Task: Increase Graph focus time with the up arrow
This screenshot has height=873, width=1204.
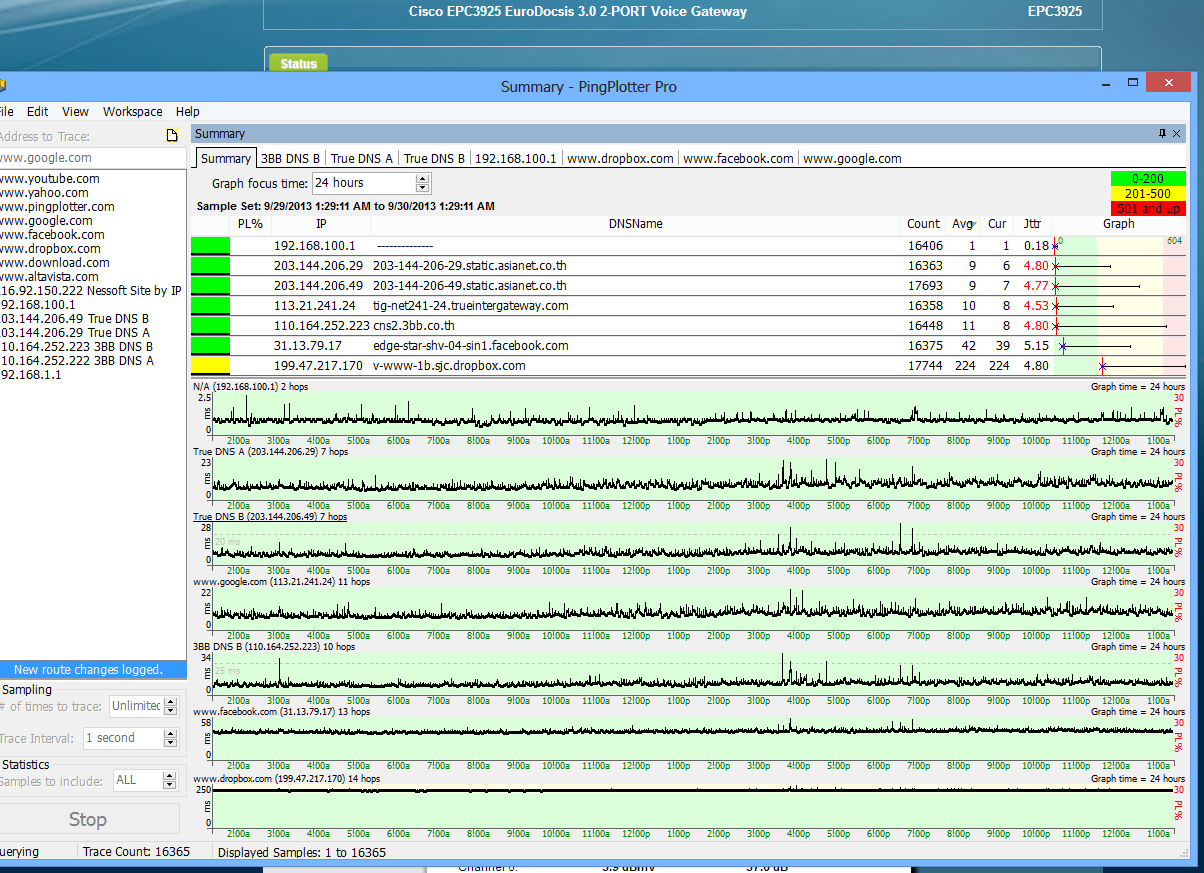Action: click(422, 178)
